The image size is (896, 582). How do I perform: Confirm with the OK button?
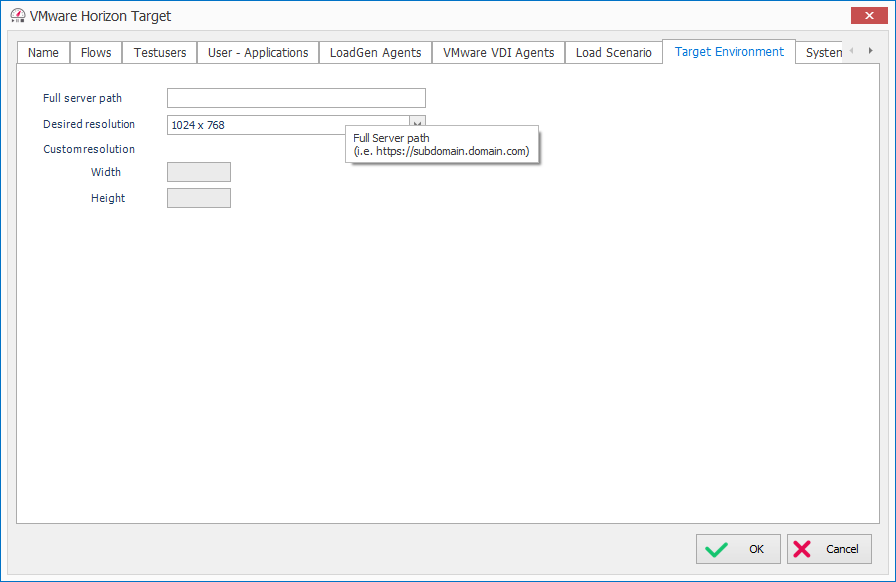tap(738, 549)
